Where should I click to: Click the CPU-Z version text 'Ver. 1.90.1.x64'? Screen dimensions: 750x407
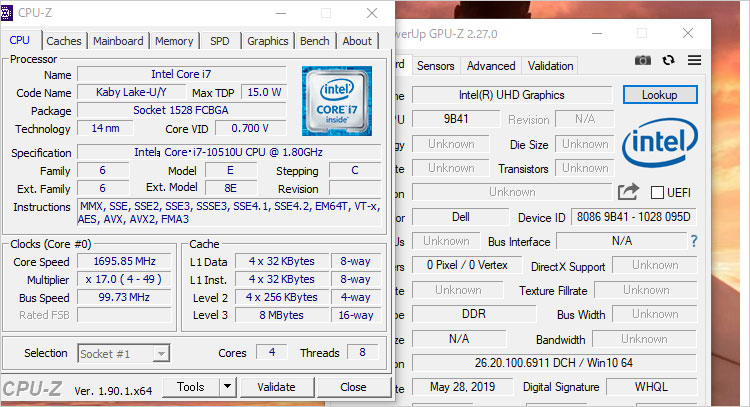click(113, 391)
